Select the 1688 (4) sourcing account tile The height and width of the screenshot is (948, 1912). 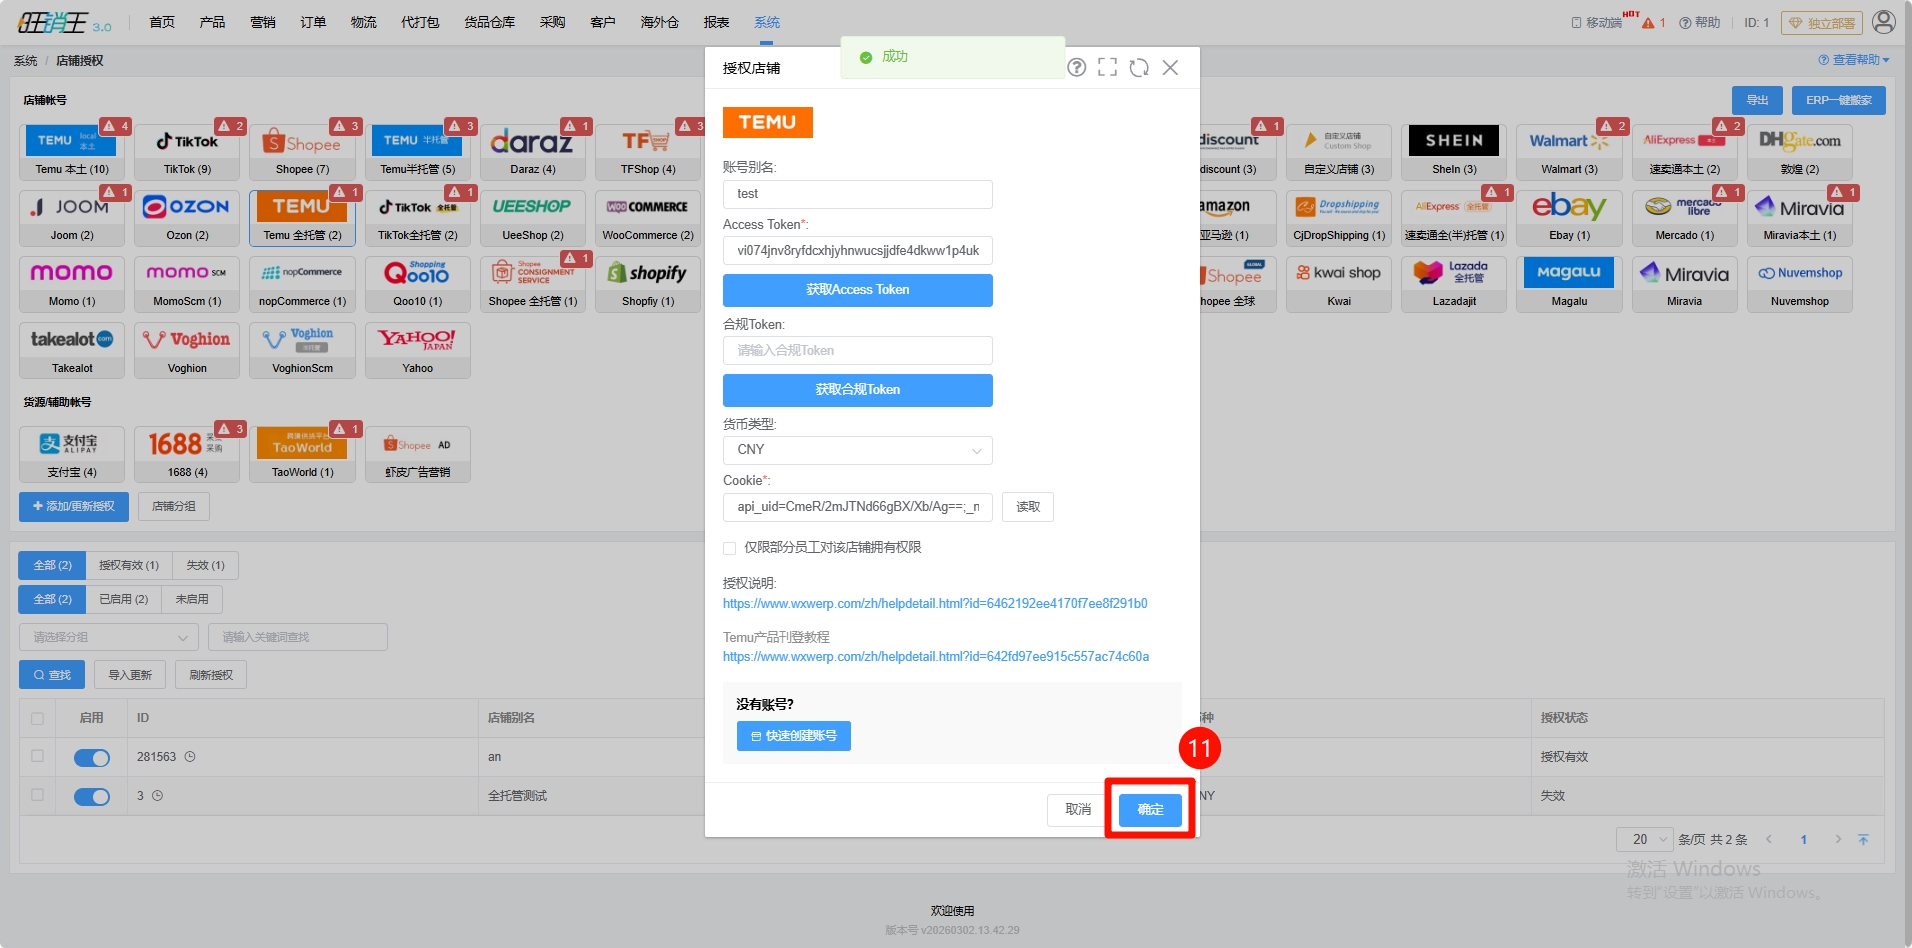tap(188, 454)
